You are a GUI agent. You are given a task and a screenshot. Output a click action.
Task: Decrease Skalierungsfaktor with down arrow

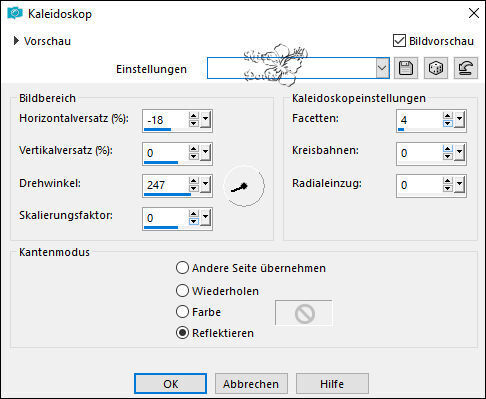click(x=194, y=221)
